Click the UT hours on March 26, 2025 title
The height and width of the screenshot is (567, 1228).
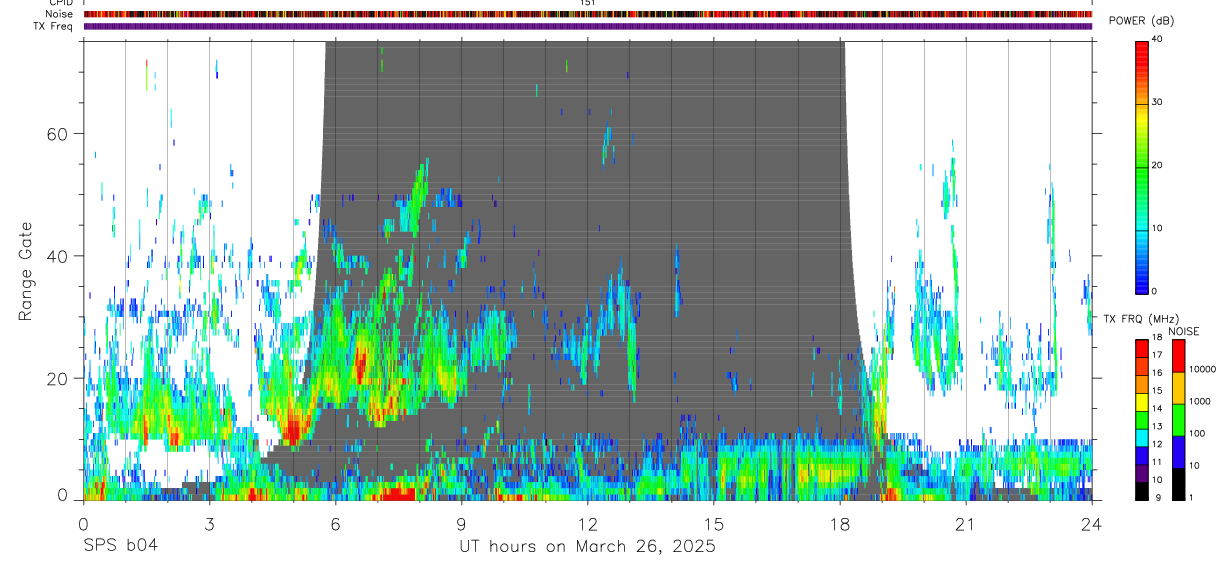(587, 547)
